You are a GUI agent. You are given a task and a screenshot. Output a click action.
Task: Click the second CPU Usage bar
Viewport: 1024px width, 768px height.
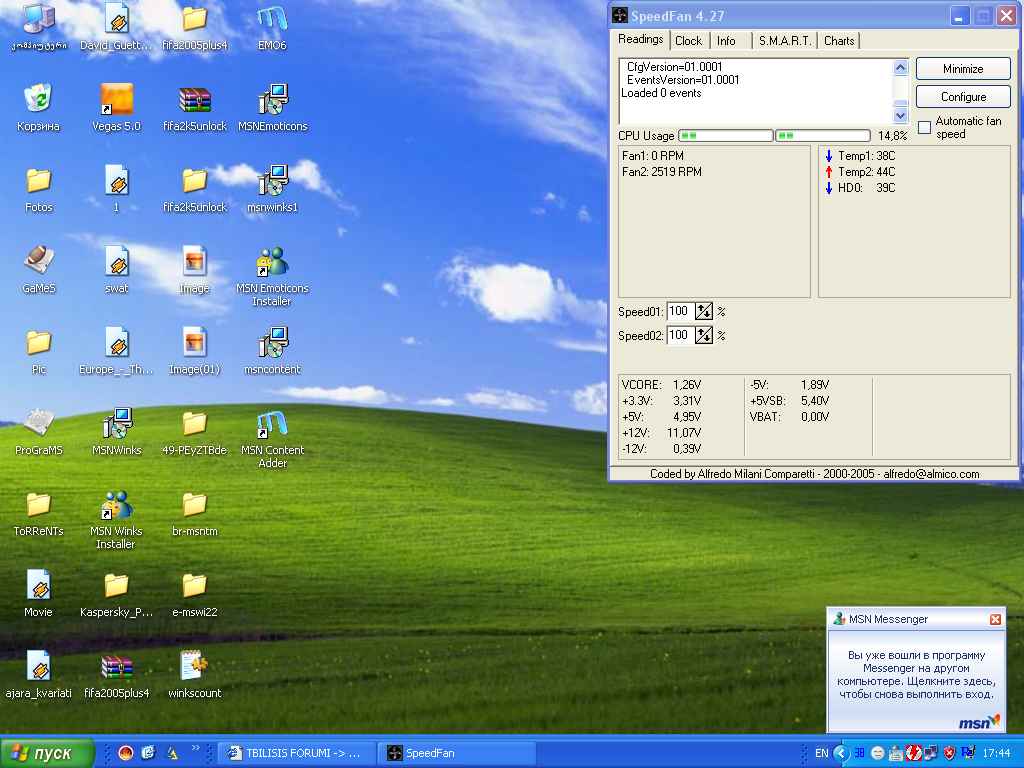point(823,136)
